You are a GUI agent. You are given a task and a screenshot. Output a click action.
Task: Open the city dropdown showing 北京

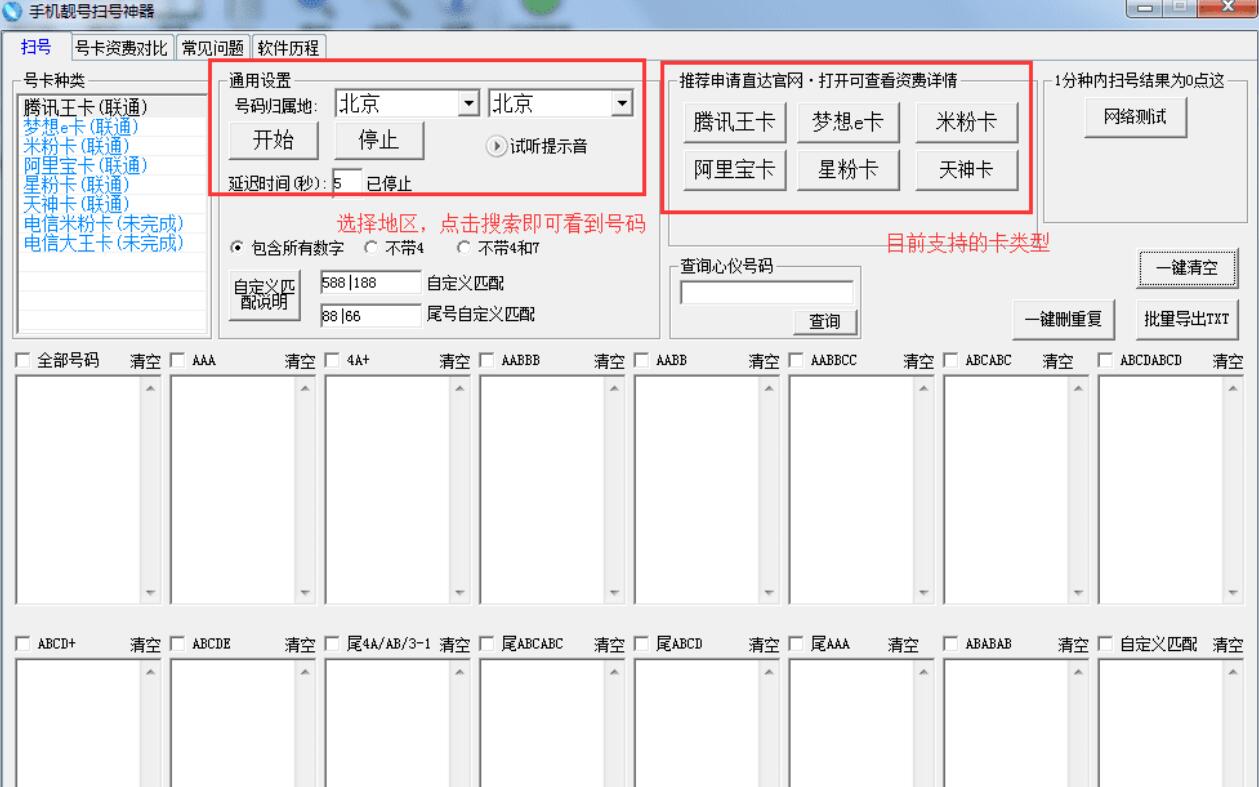(622, 104)
